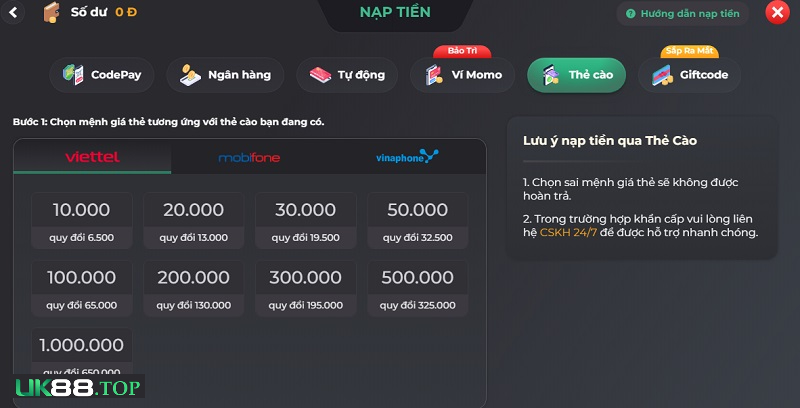Select the 300.000 card denomination
The image size is (800, 408).
click(306, 288)
